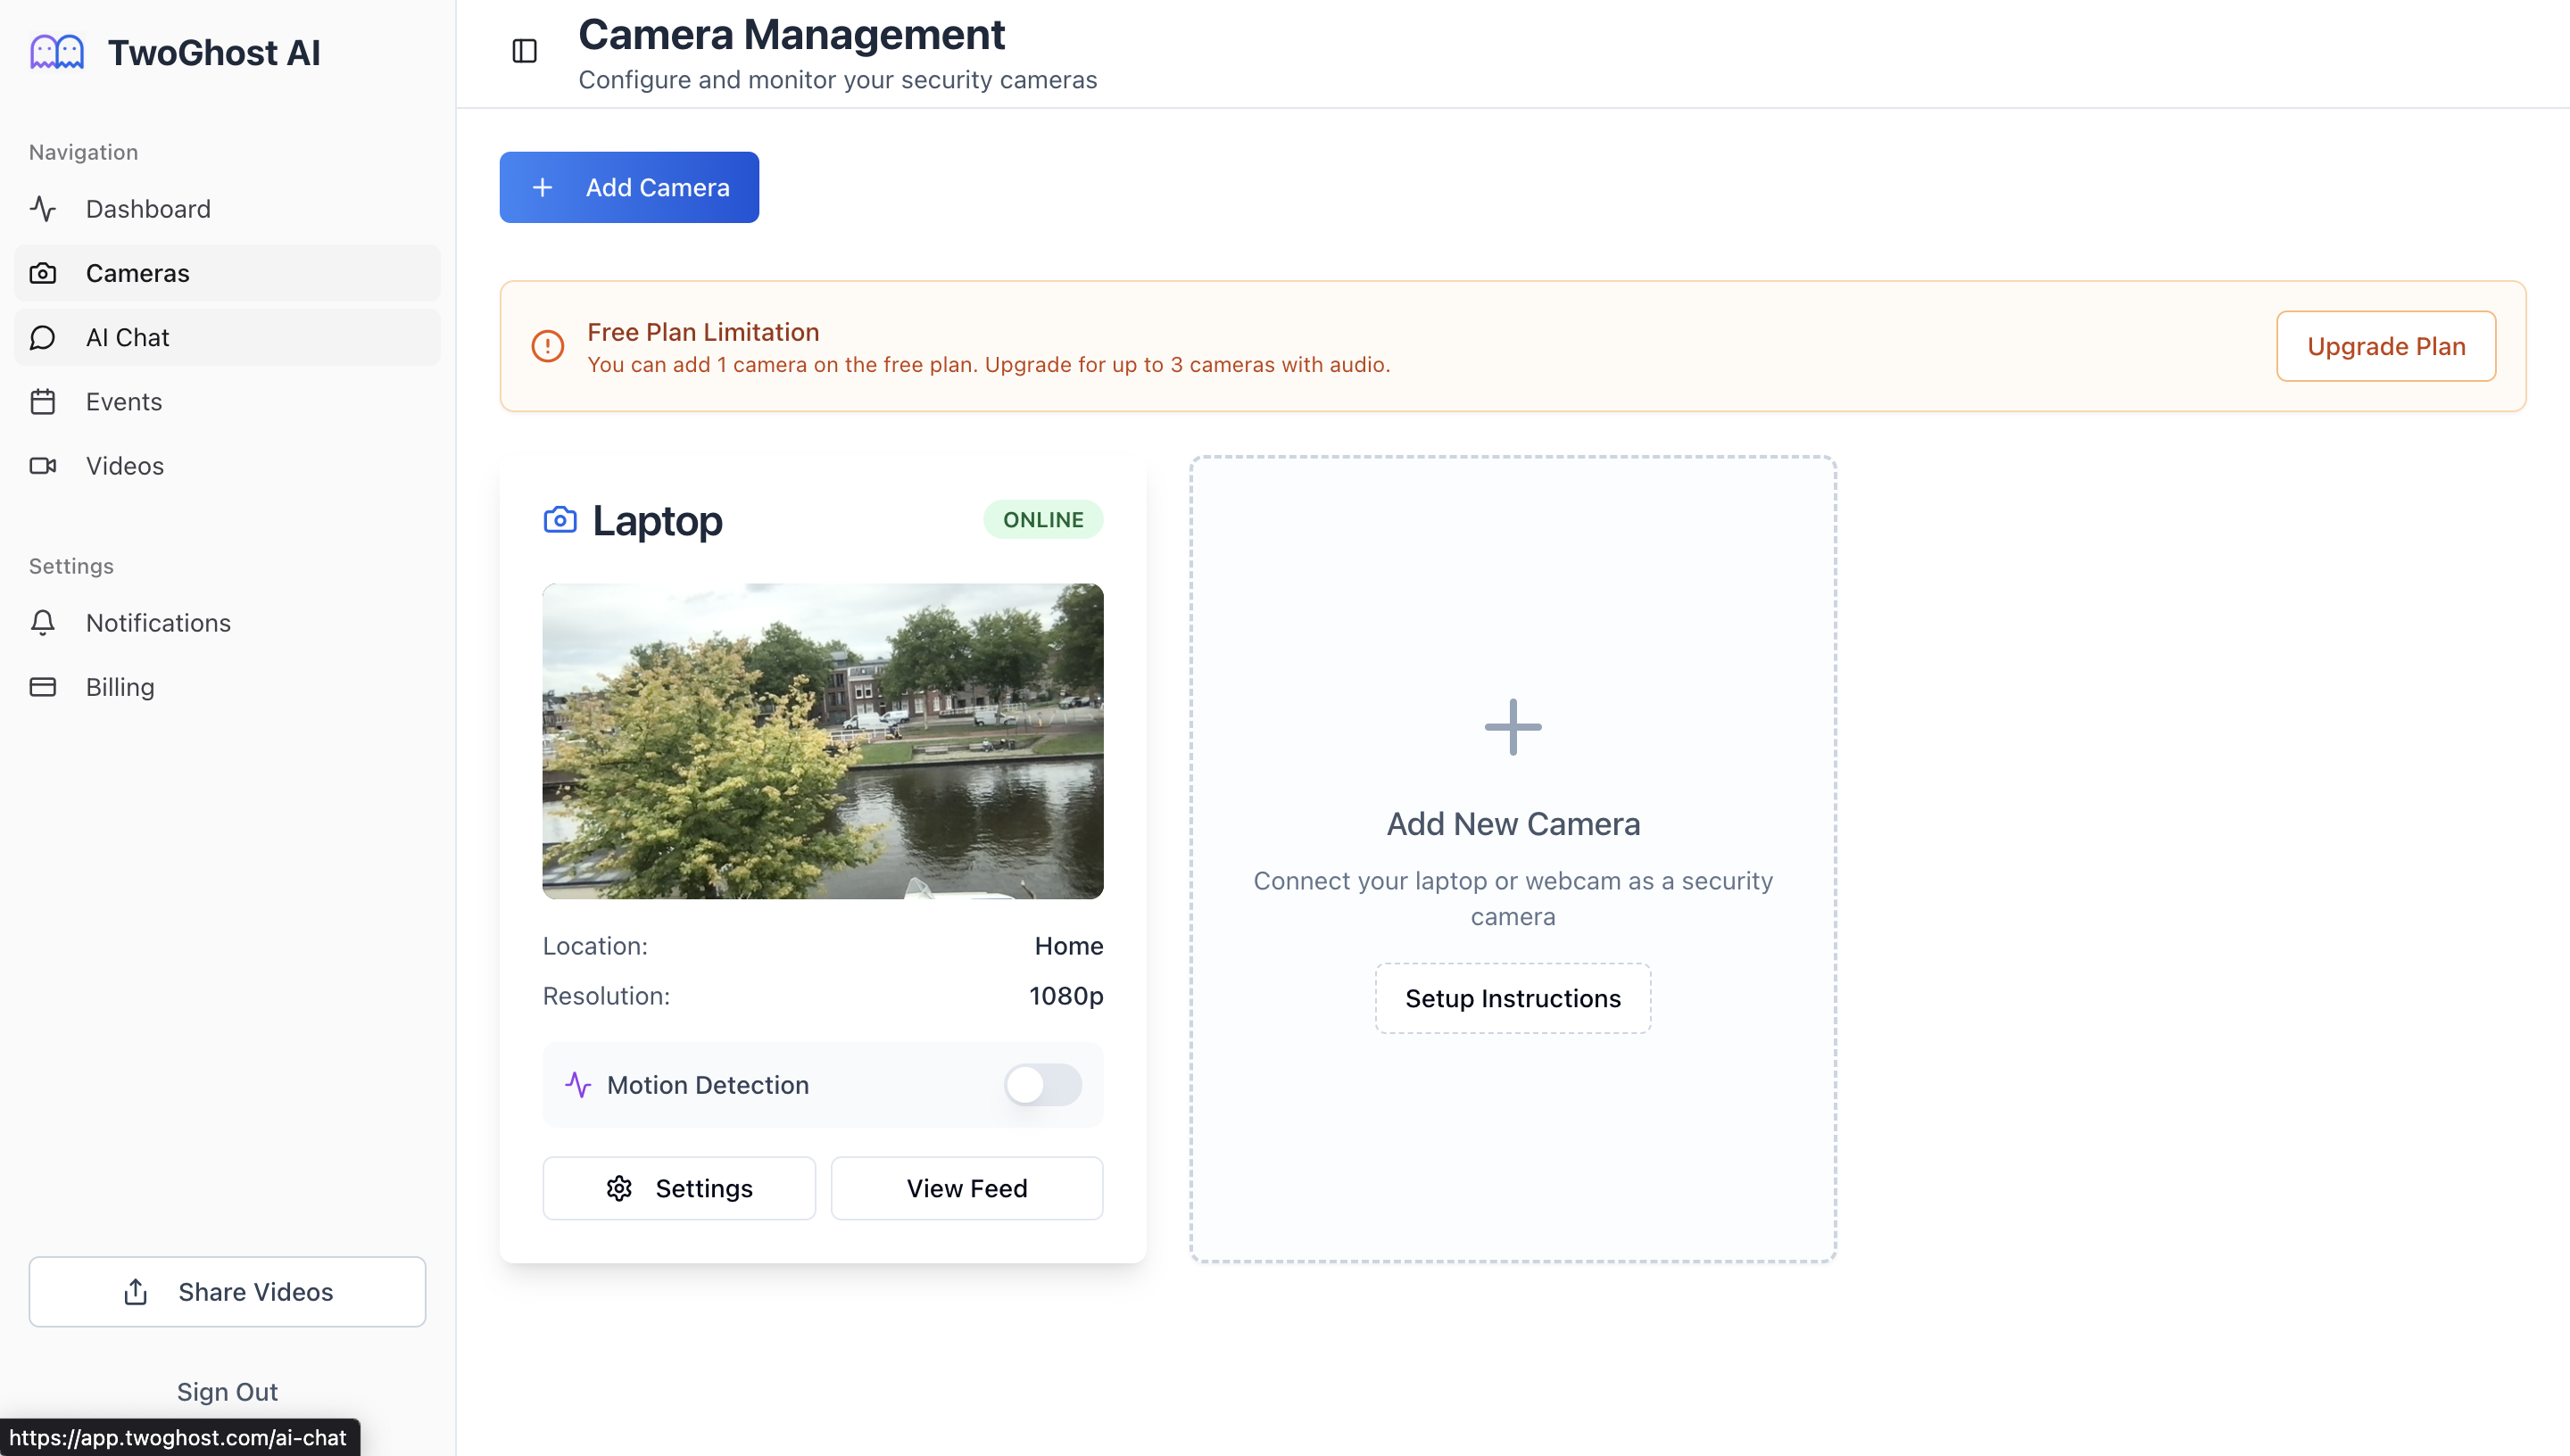This screenshot has width=2570, height=1456.
Task: Click the Upgrade Plan button
Action: pyautogui.click(x=2386, y=346)
